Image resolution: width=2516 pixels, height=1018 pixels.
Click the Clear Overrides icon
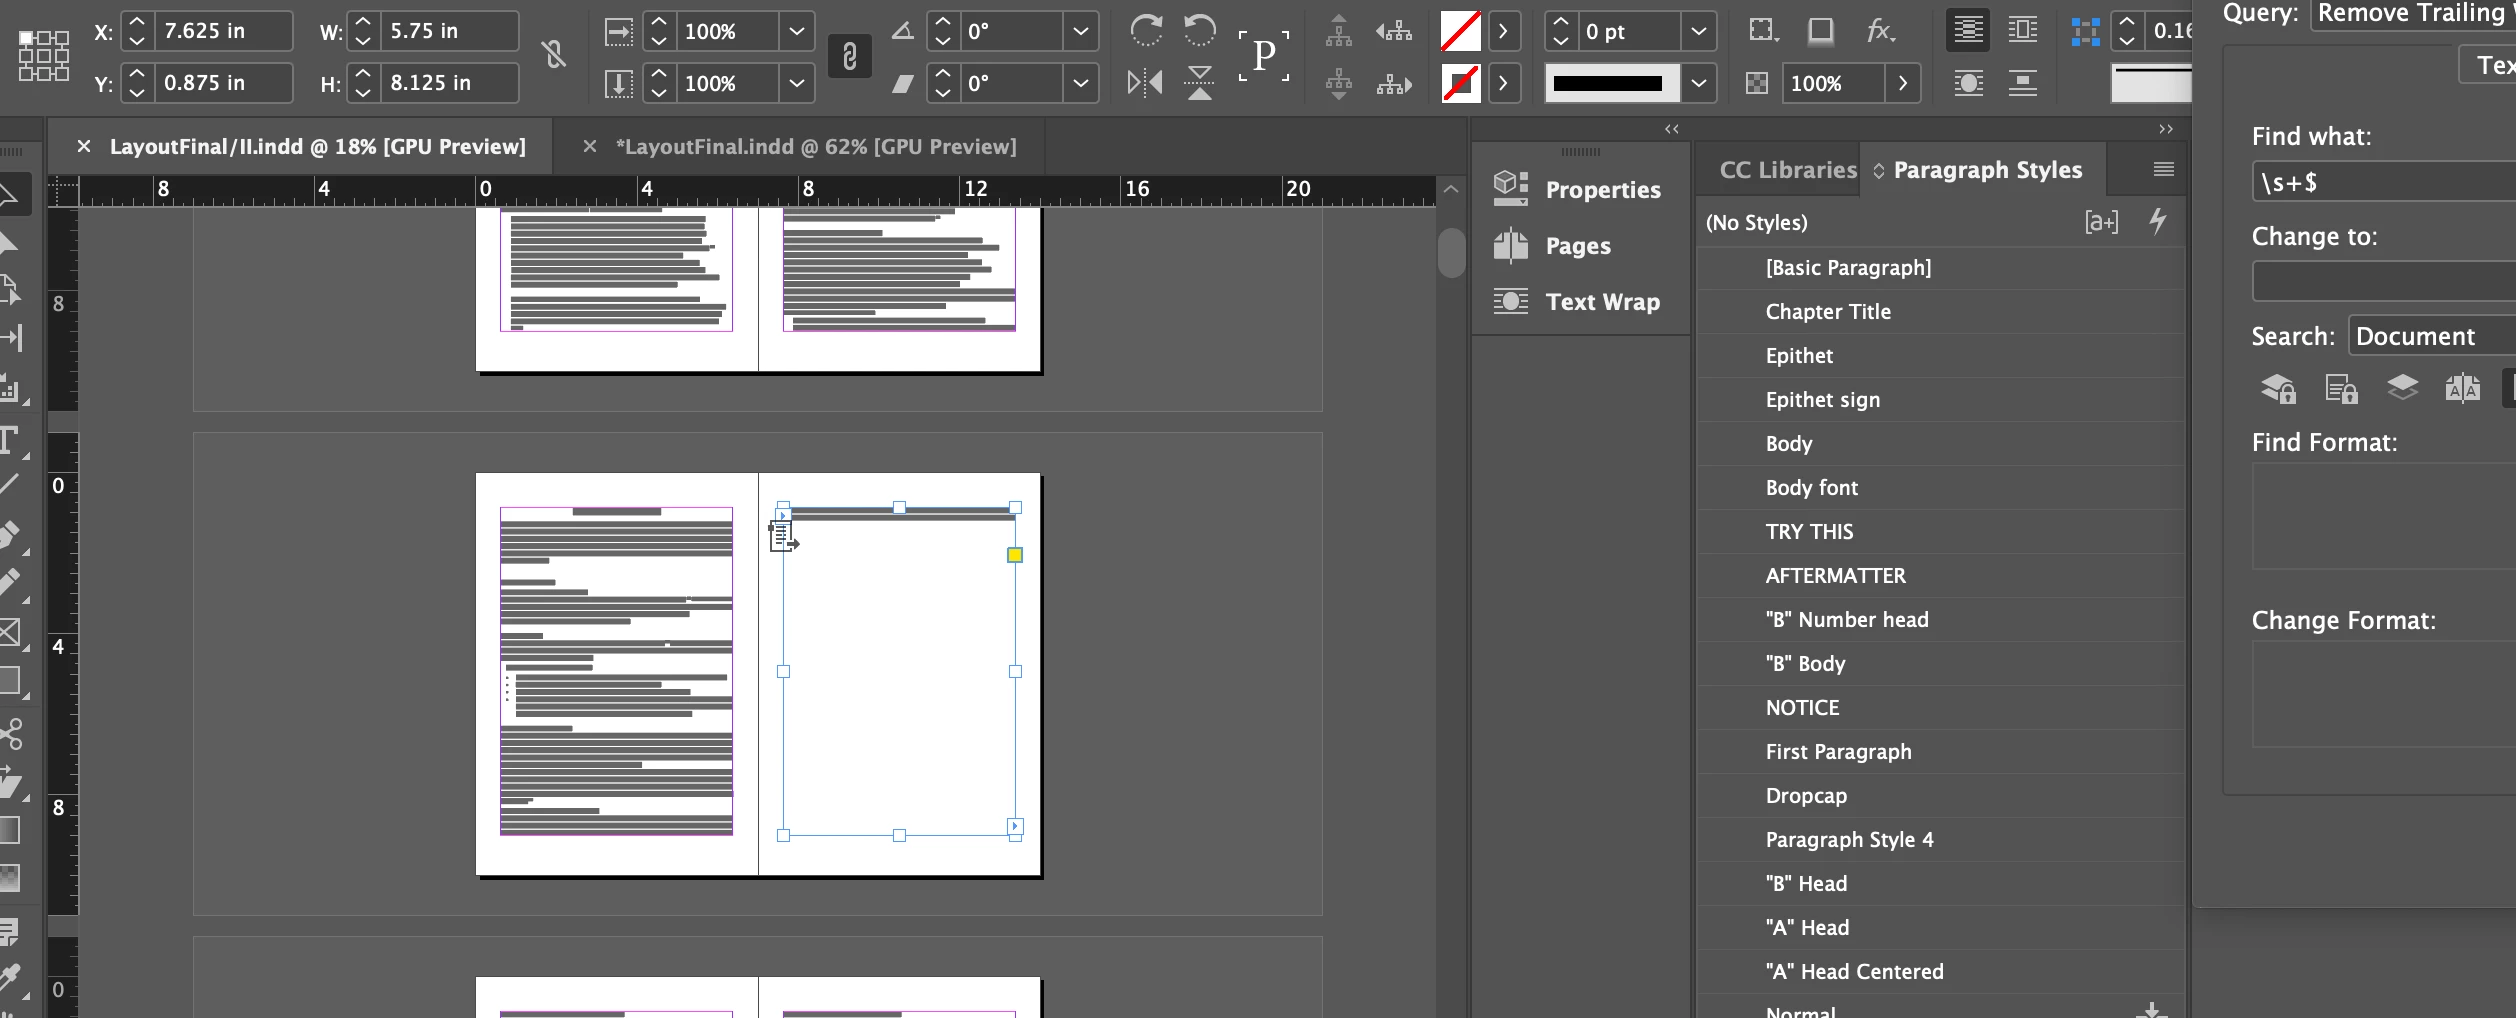point(2101,222)
